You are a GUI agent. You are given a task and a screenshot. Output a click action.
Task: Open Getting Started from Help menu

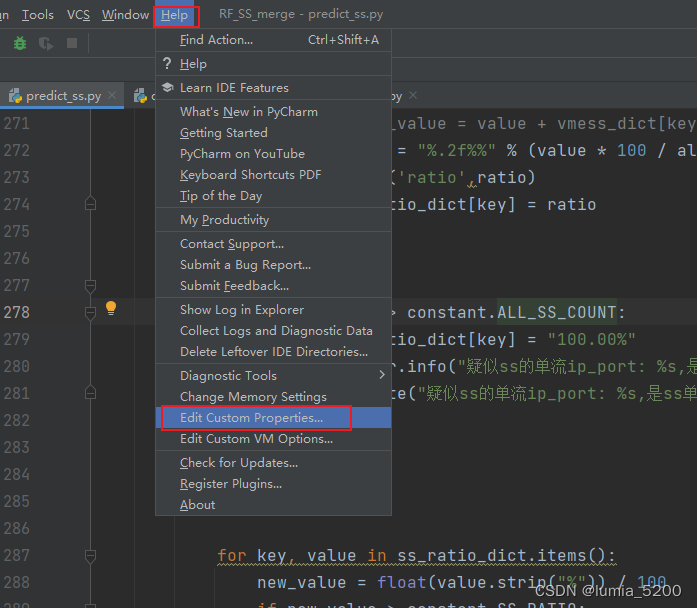pos(273,132)
